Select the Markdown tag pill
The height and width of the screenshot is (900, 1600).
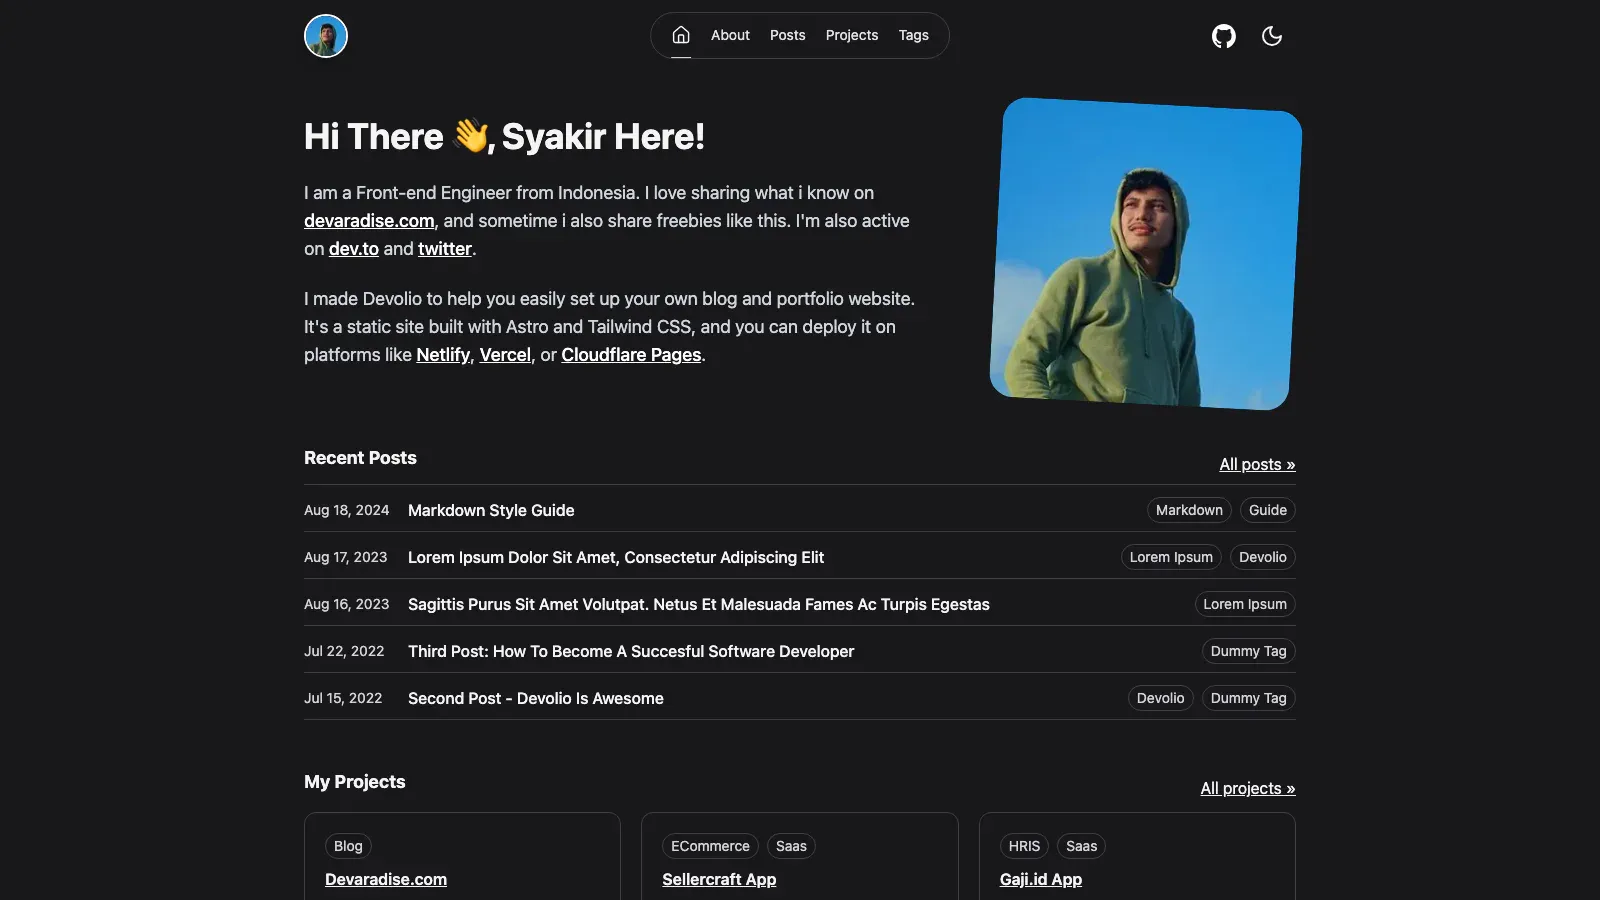coord(1189,510)
